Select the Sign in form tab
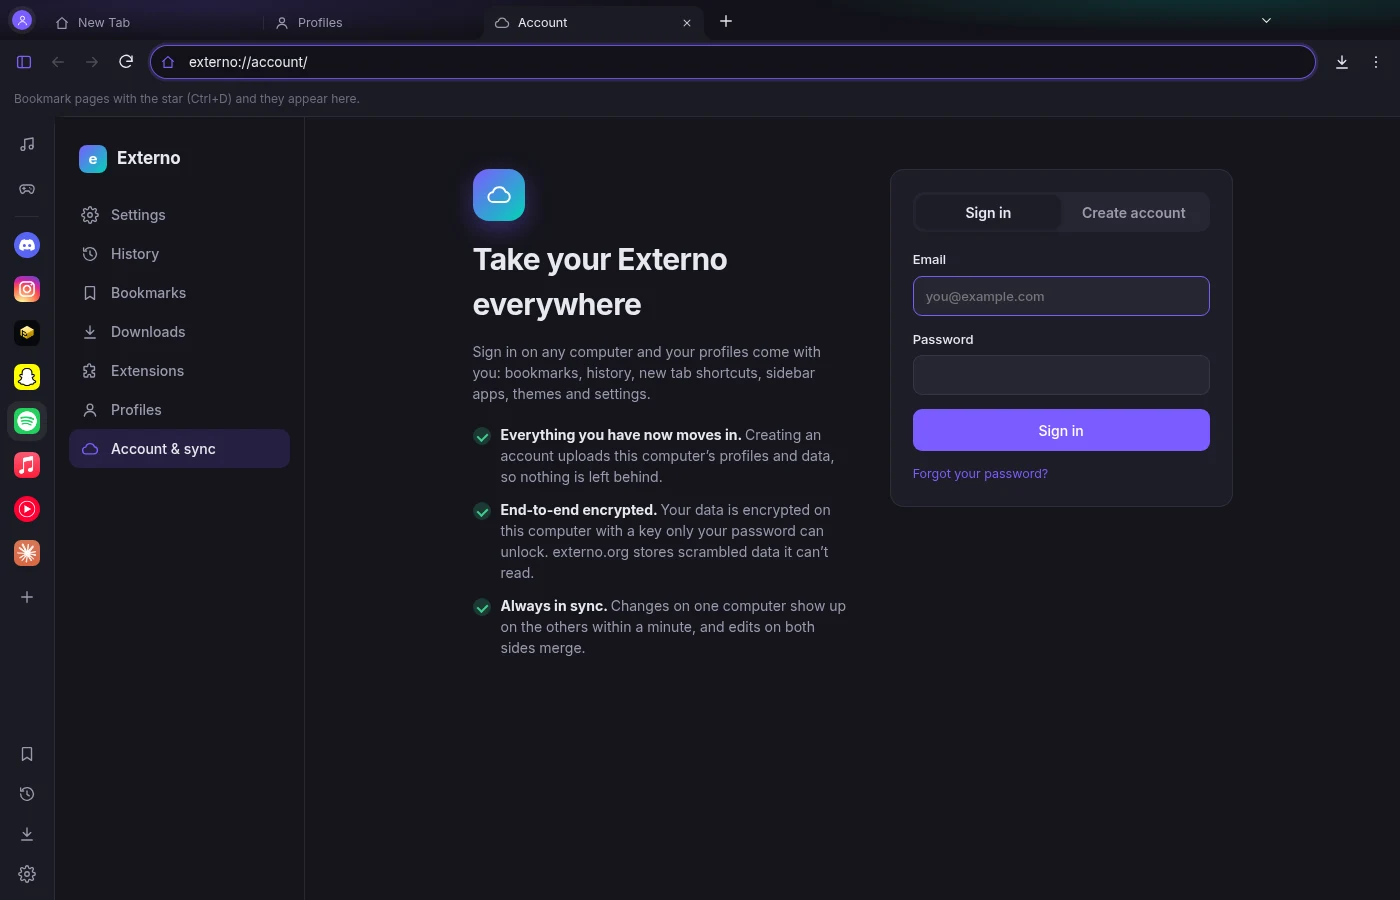This screenshot has height=900, width=1400. [988, 212]
